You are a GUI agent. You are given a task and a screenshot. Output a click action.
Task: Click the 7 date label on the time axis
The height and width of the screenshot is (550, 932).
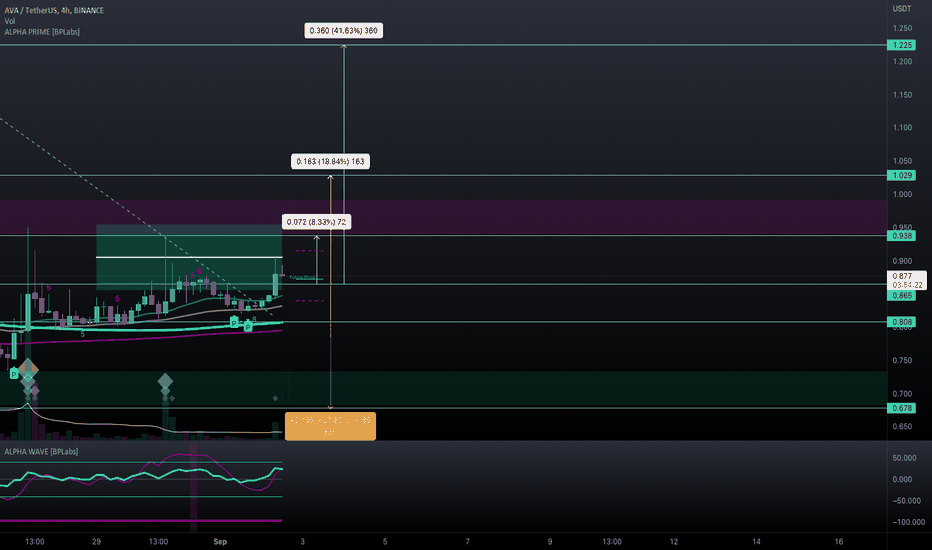(467, 542)
